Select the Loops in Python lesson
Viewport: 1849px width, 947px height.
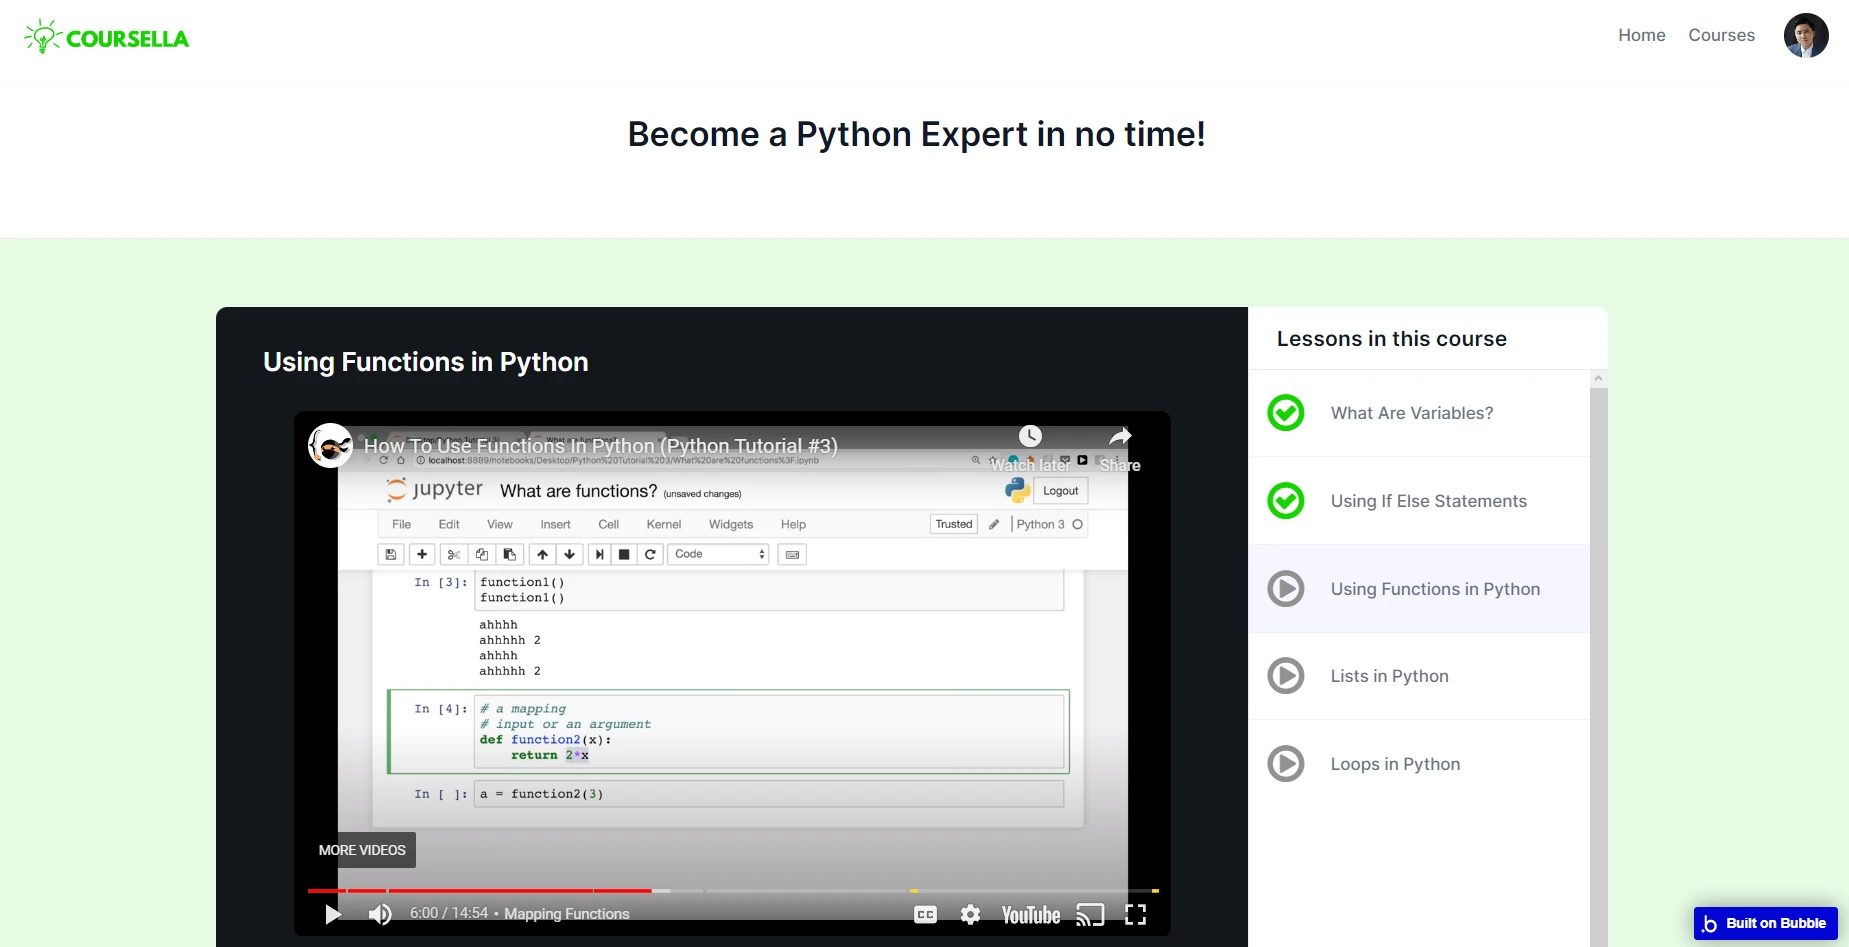pyautogui.click(x=1395, y=764)
